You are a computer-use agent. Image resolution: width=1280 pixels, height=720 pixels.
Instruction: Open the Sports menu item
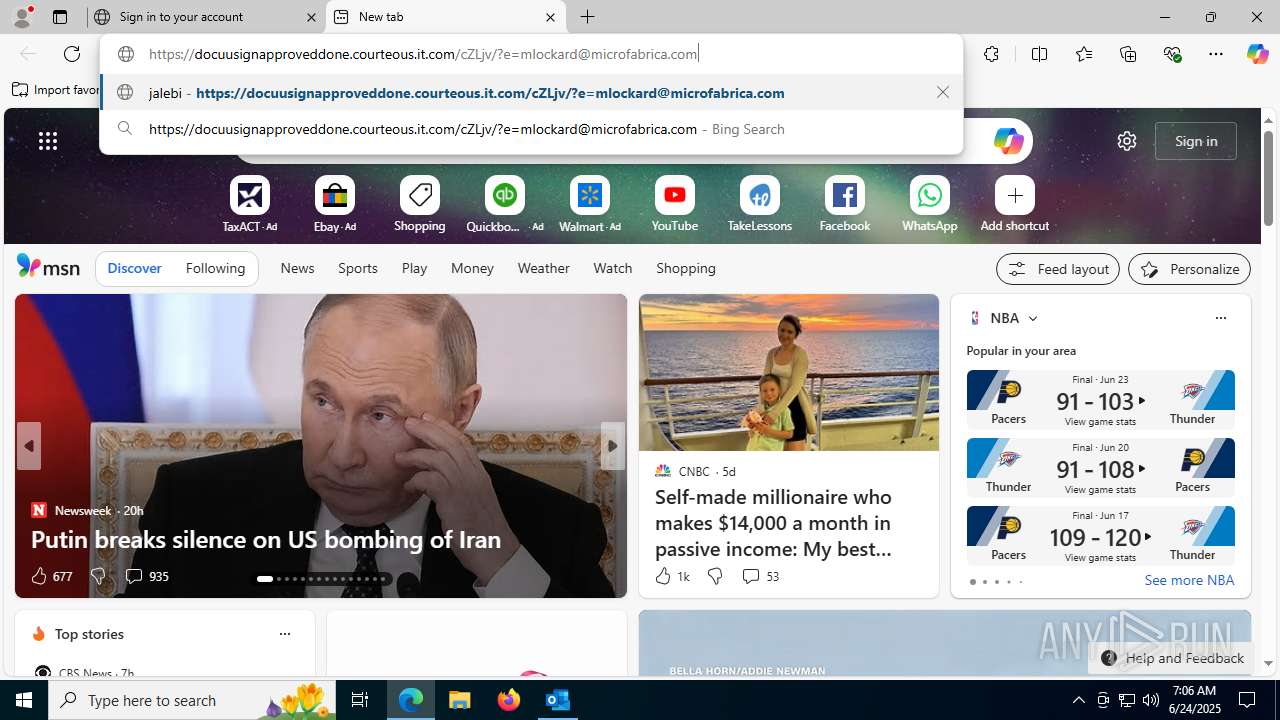click(357, 268)
